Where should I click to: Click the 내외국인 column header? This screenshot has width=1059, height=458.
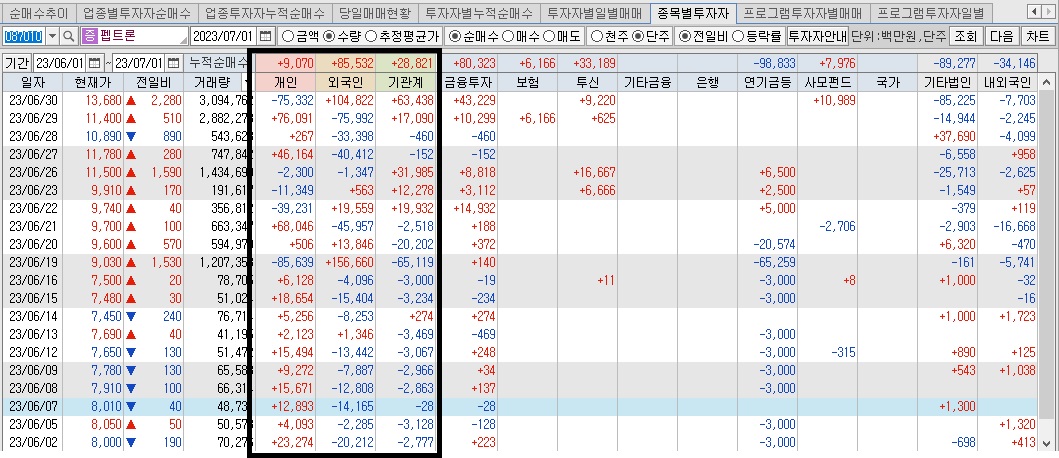(x=1008, y=82)
